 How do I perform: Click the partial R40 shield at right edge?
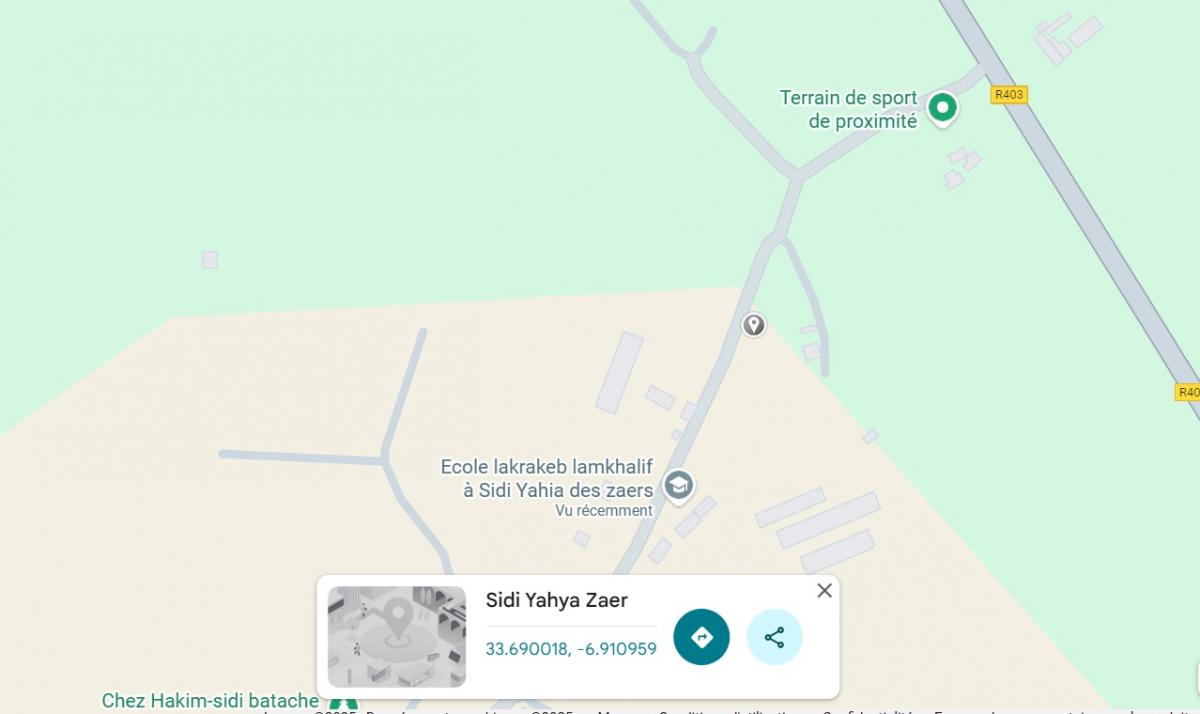(x=1187, y=392)
